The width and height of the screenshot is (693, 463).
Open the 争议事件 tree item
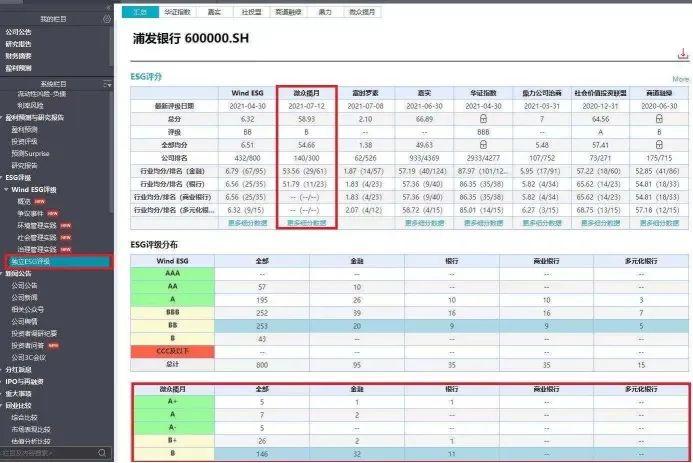pyautogui.click(x=30, y=214)
